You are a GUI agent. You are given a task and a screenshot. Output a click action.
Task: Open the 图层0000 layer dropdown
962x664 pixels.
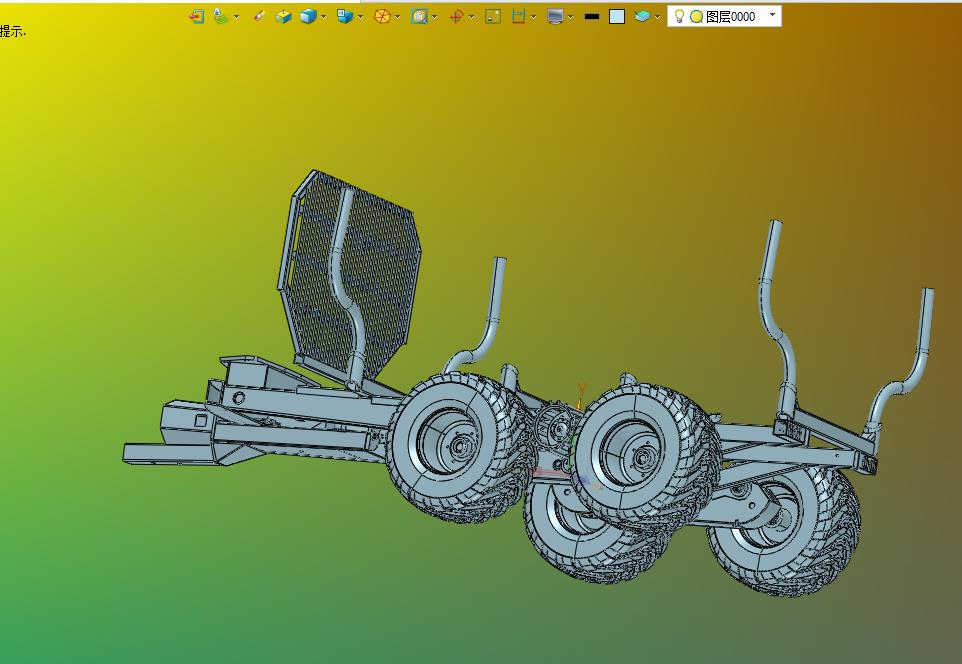[x=772, y=16]
